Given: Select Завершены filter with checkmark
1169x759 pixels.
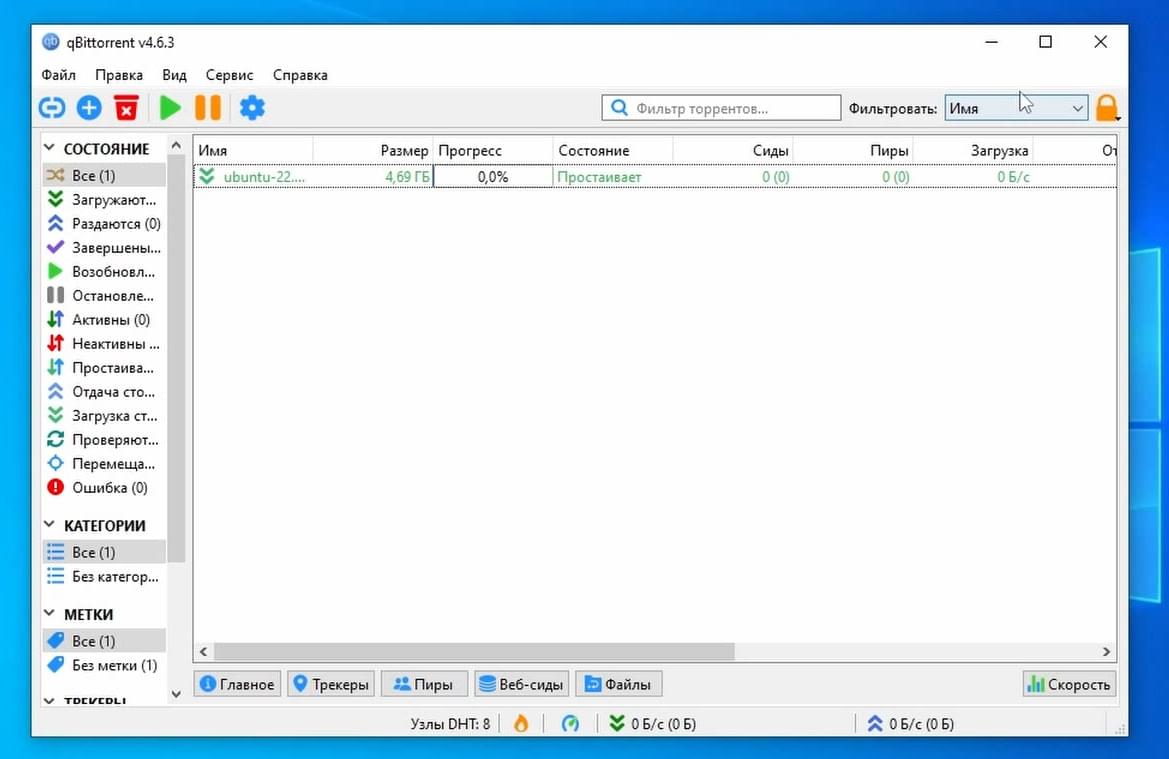Looking at the screenshot, I should (104, 248).
